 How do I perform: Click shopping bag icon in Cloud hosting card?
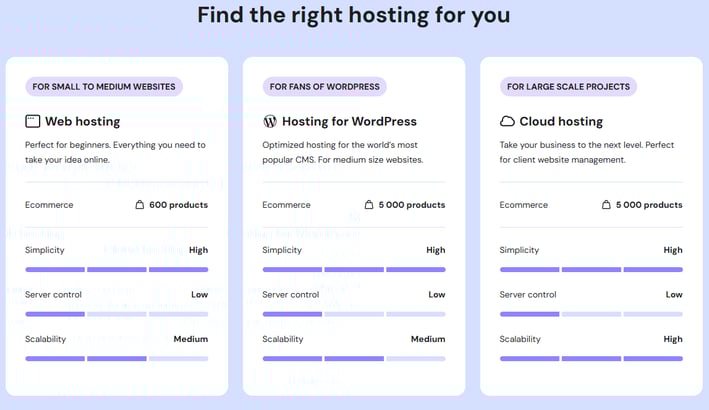click(606, 205)
